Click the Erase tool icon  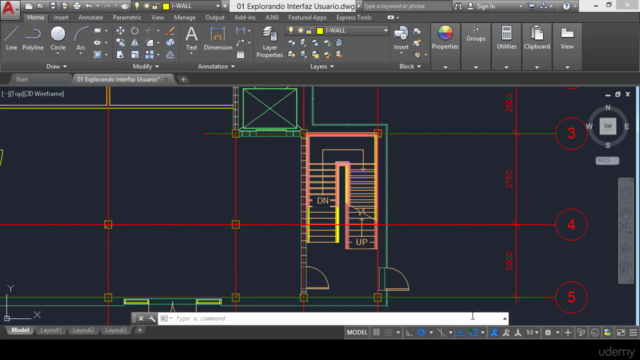point(170,31)
